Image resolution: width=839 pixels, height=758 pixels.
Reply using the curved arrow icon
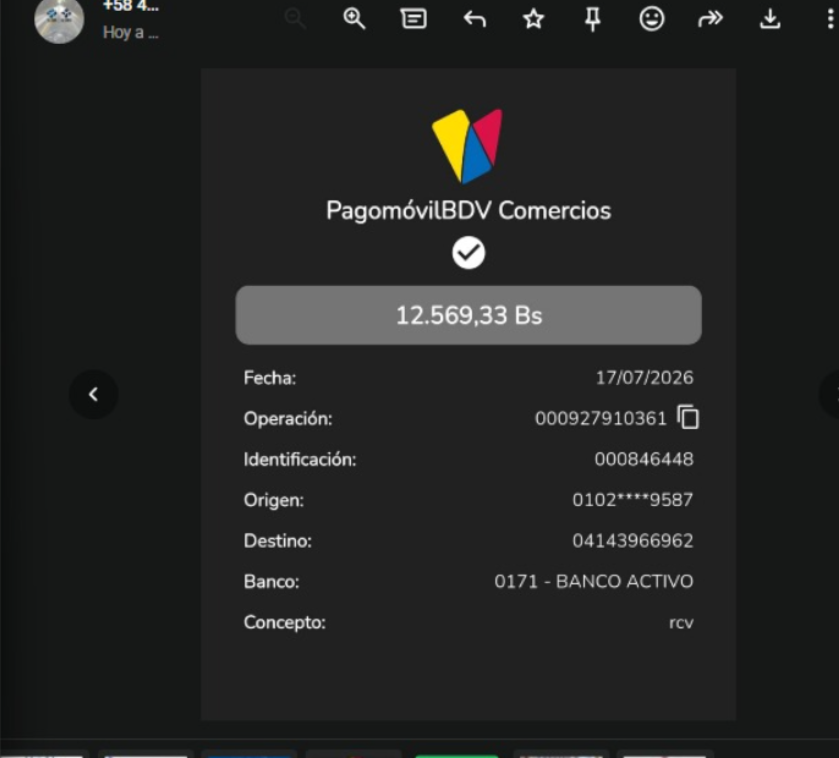click(474, 19)
